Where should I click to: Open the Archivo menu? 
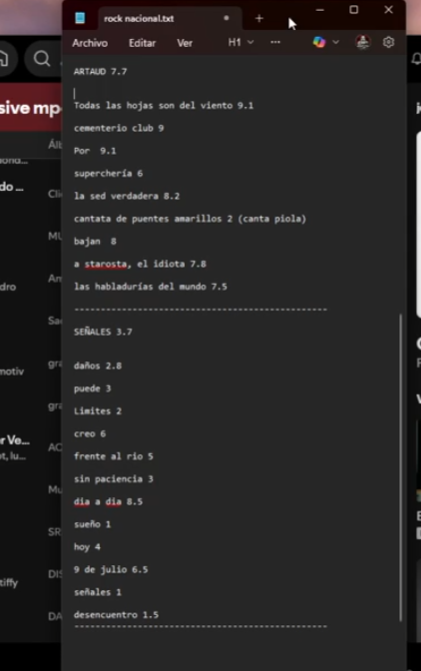point(90,43)
